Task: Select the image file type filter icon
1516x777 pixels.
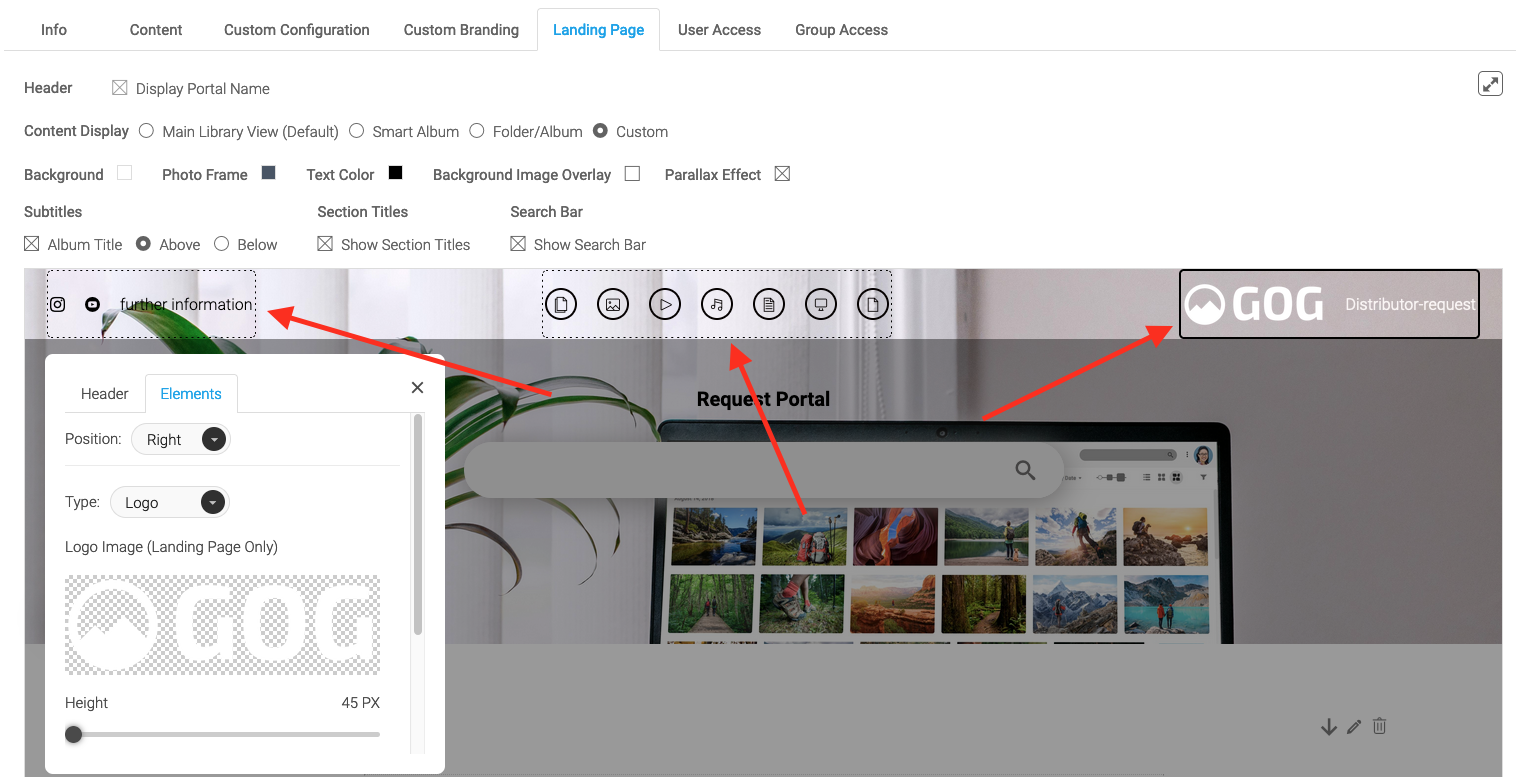Action: coord(613,304)
